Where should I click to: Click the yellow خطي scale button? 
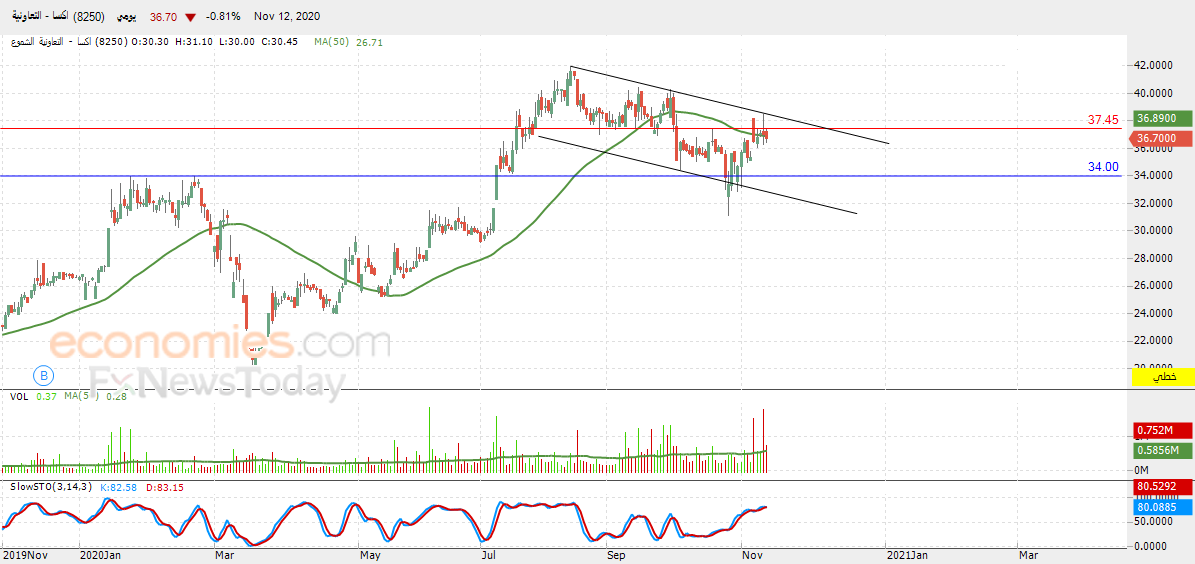1164,376
